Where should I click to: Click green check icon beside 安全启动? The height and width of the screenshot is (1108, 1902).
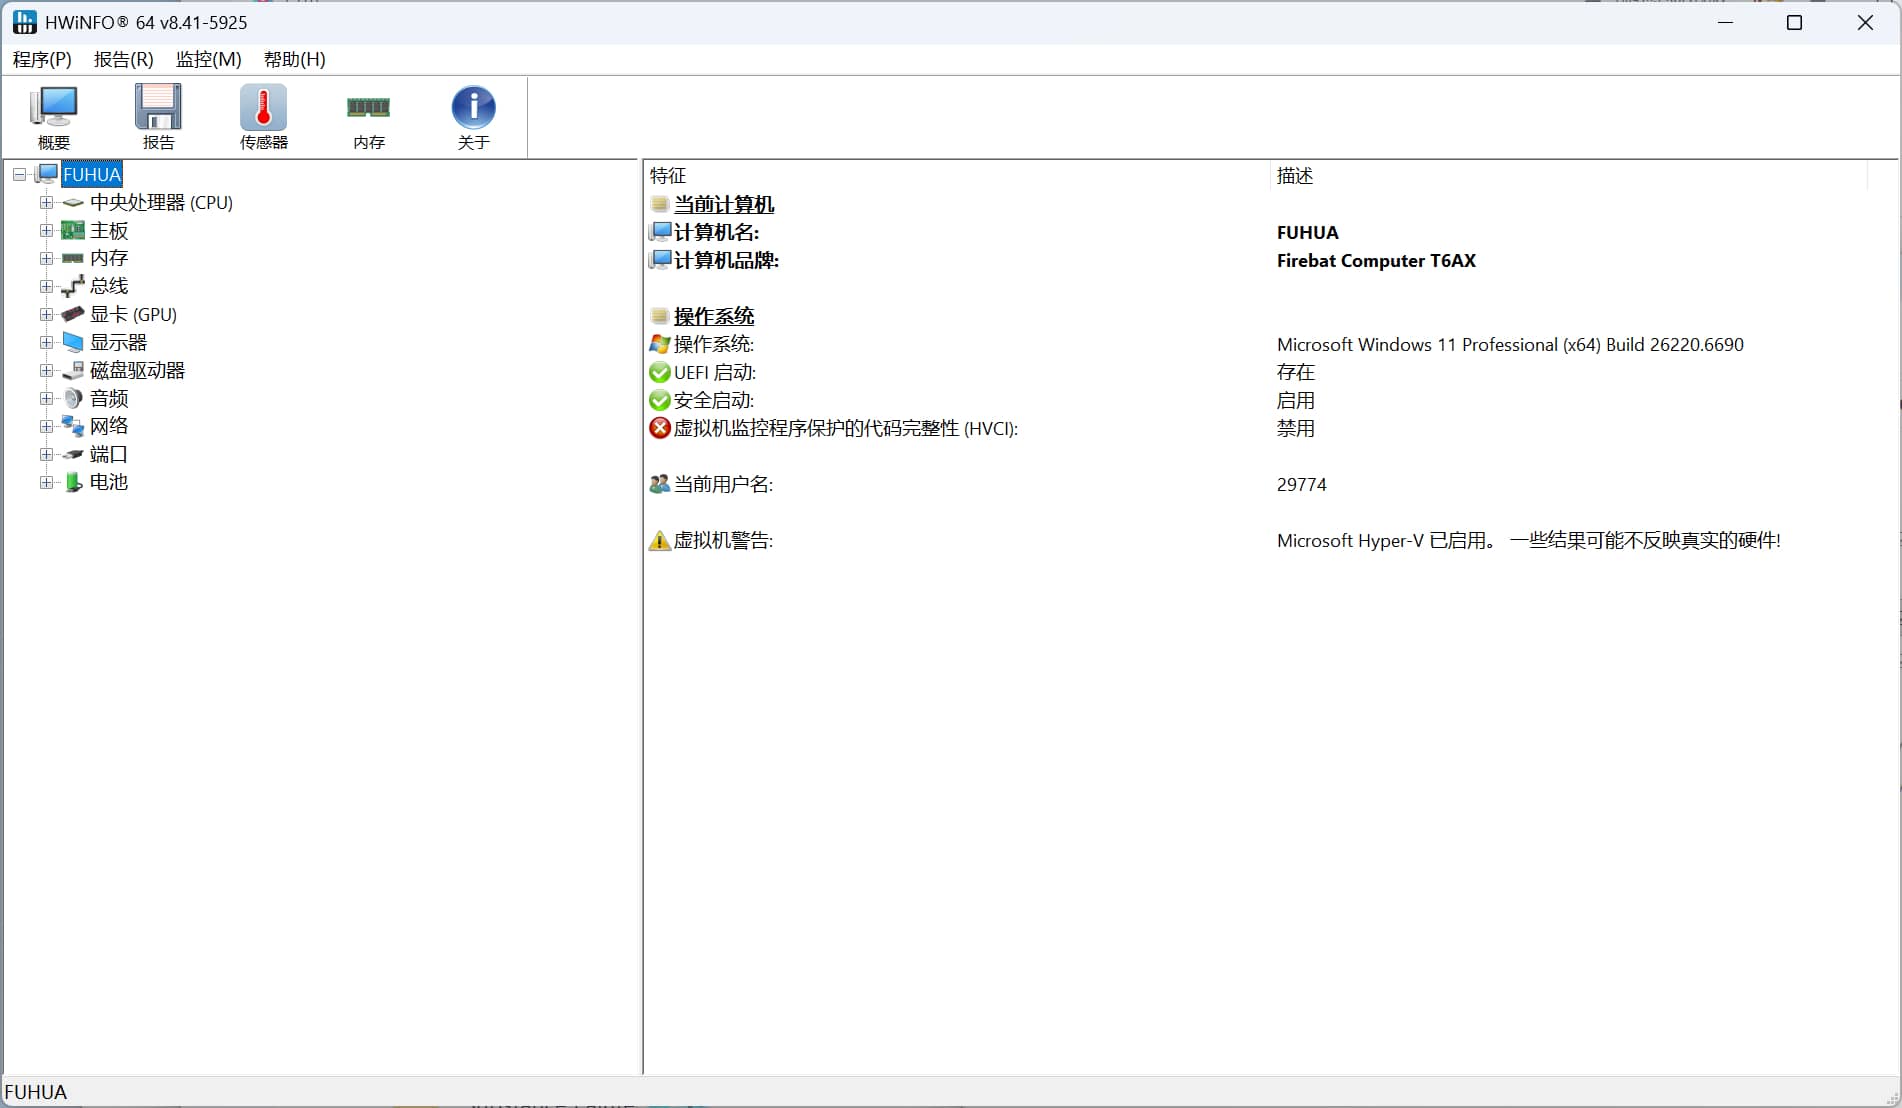[x=659, y=400]
